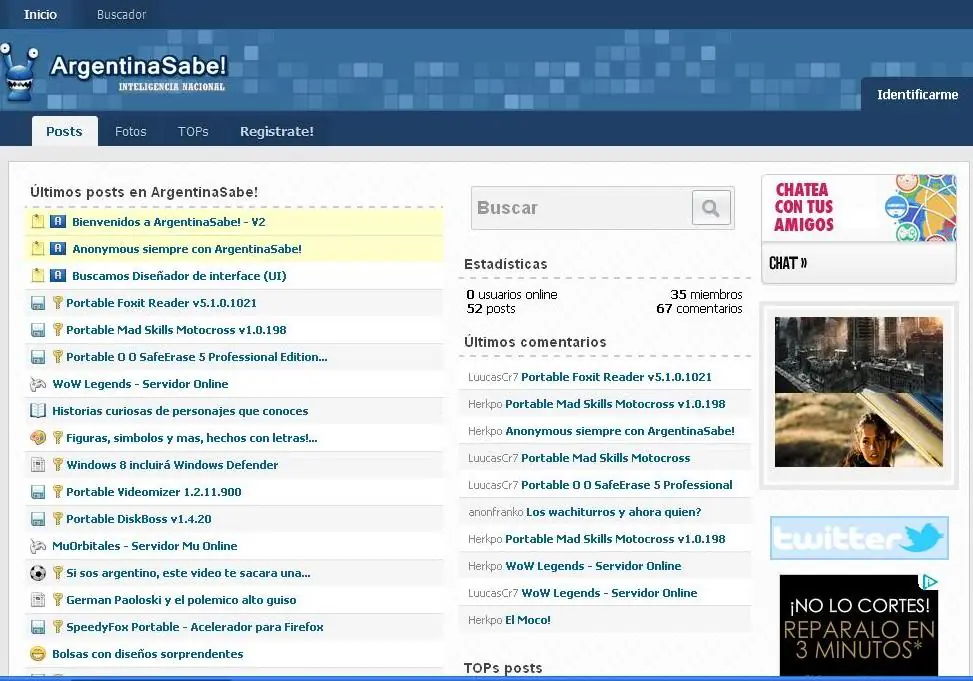Screen dimensions: 973x681
Task: Click the ArgentinaSabe monster mascot logo
Action: click(x=18, y=72)
